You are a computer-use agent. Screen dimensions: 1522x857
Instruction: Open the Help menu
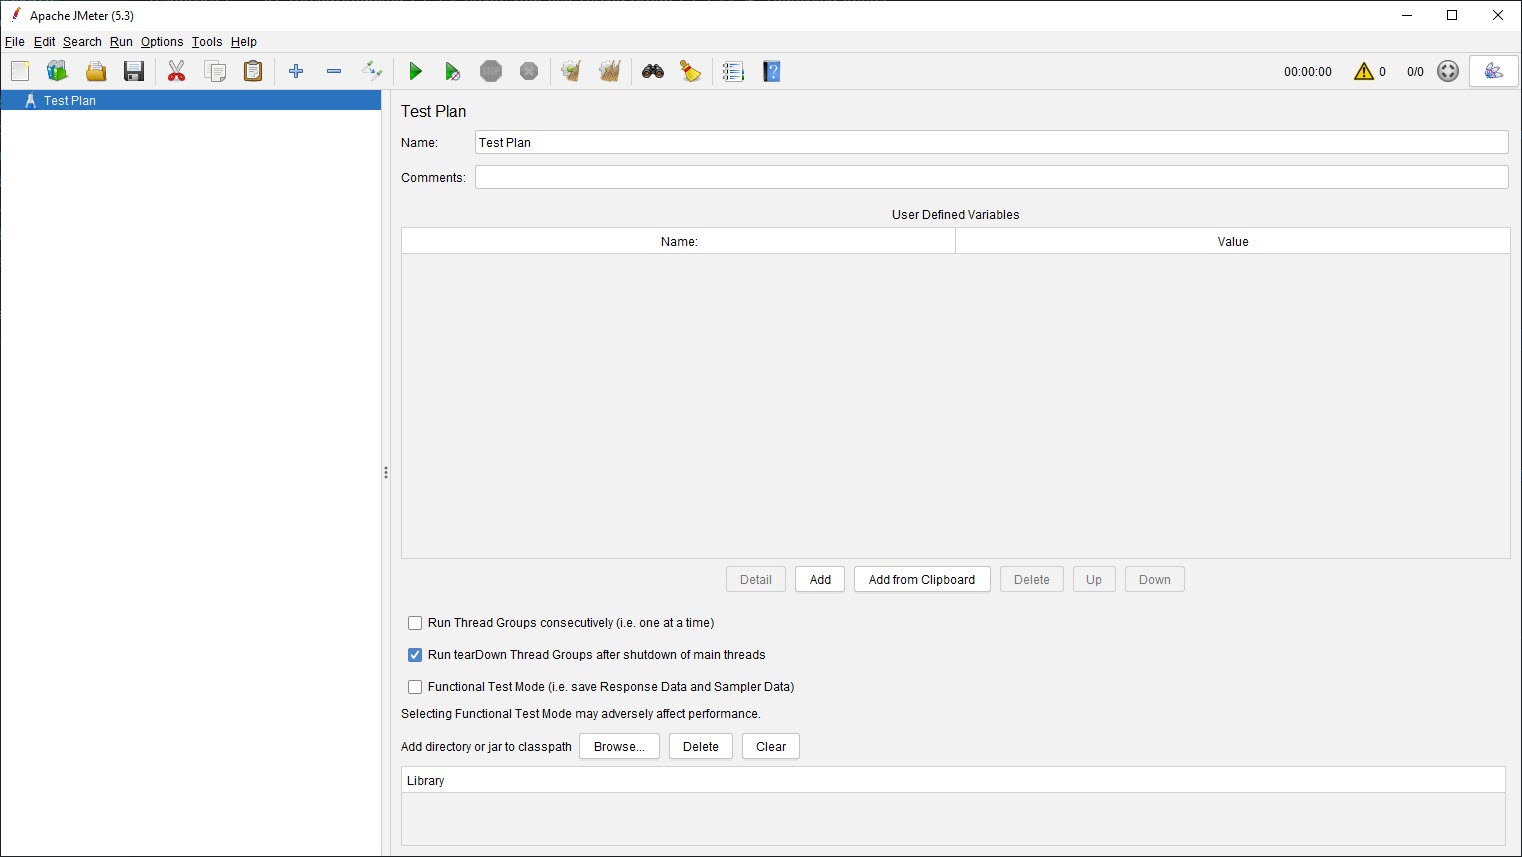click(x=244, y=42)
